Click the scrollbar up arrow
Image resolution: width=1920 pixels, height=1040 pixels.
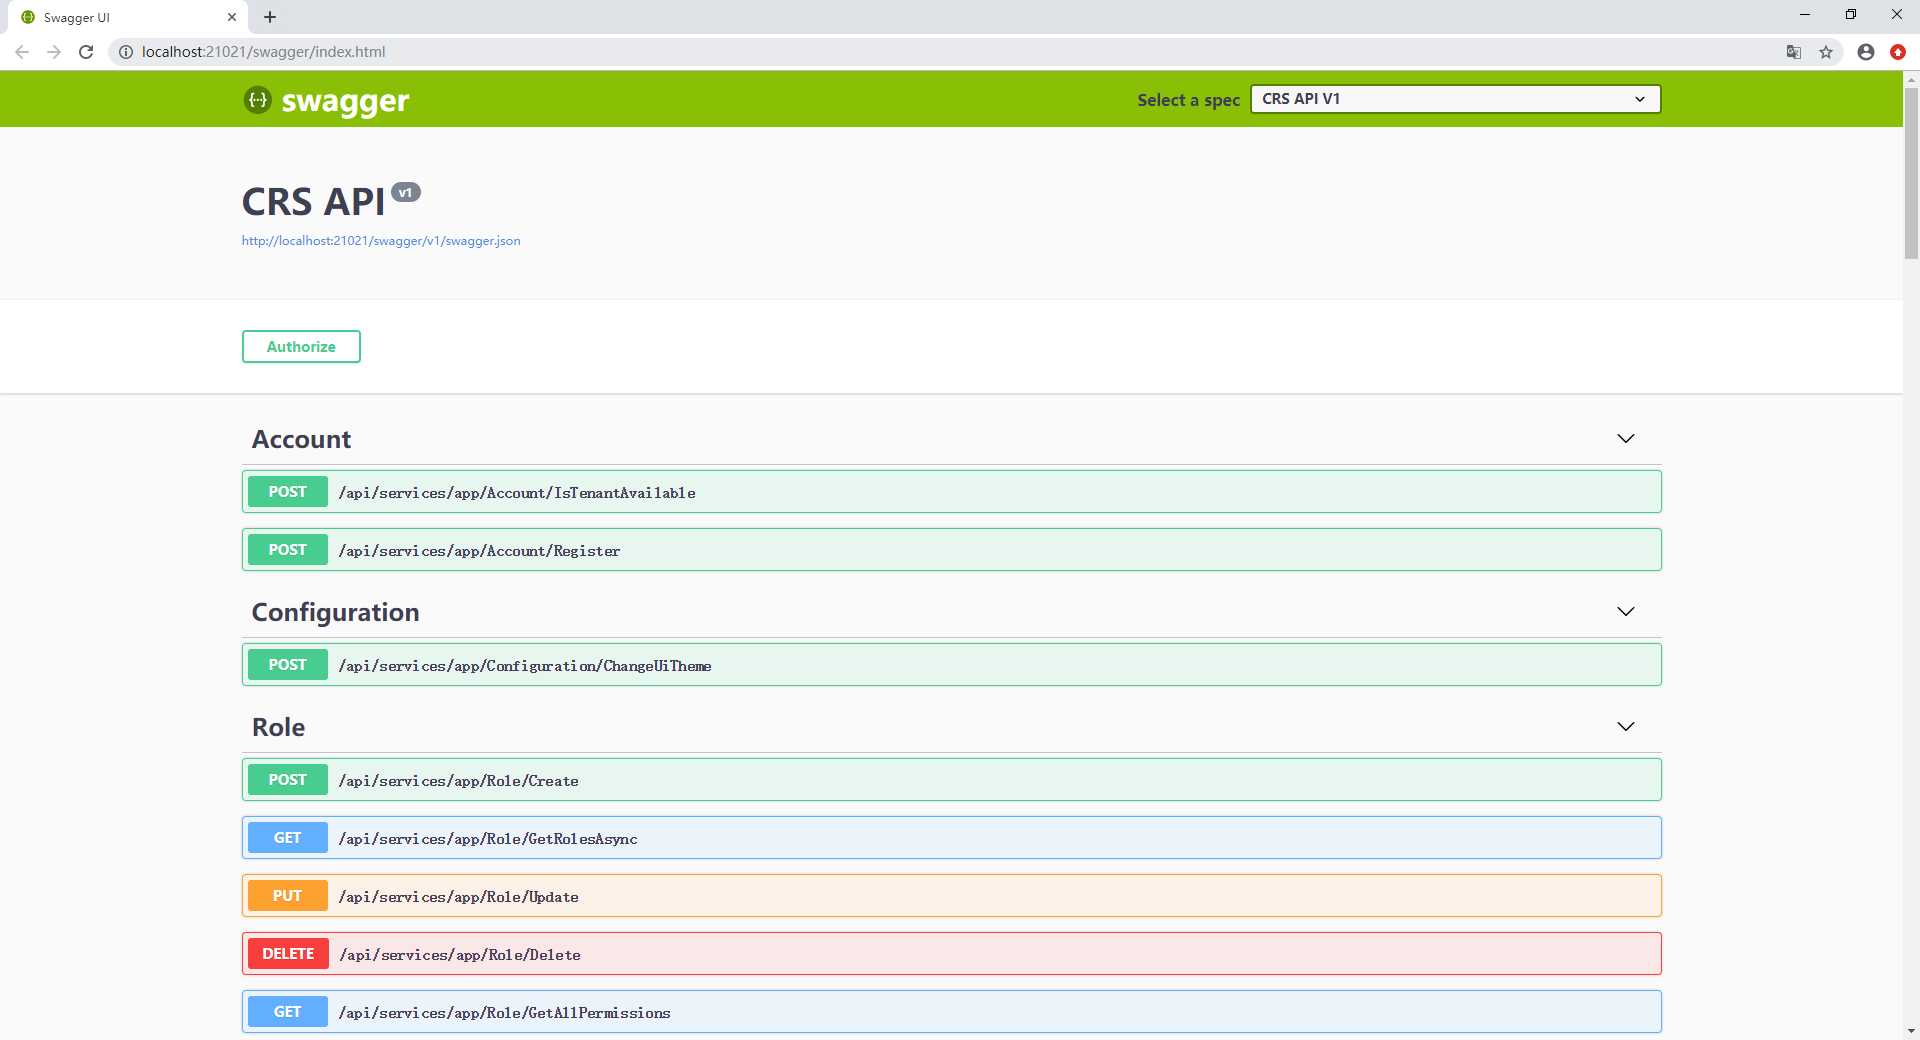tap(1911, 78)
